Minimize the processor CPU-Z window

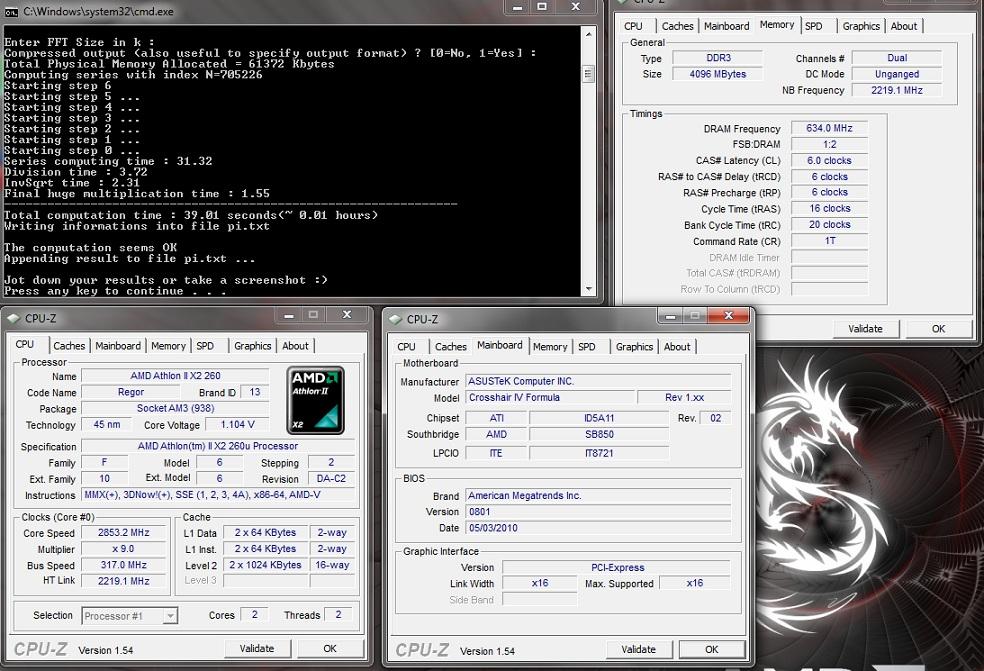click(x=289, y=315)
